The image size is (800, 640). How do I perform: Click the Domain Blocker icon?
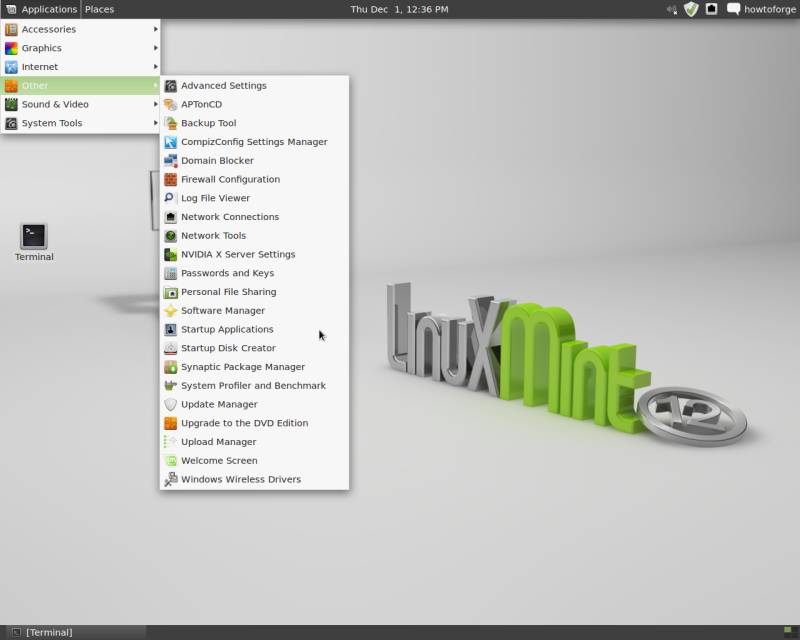click(170, 161)
